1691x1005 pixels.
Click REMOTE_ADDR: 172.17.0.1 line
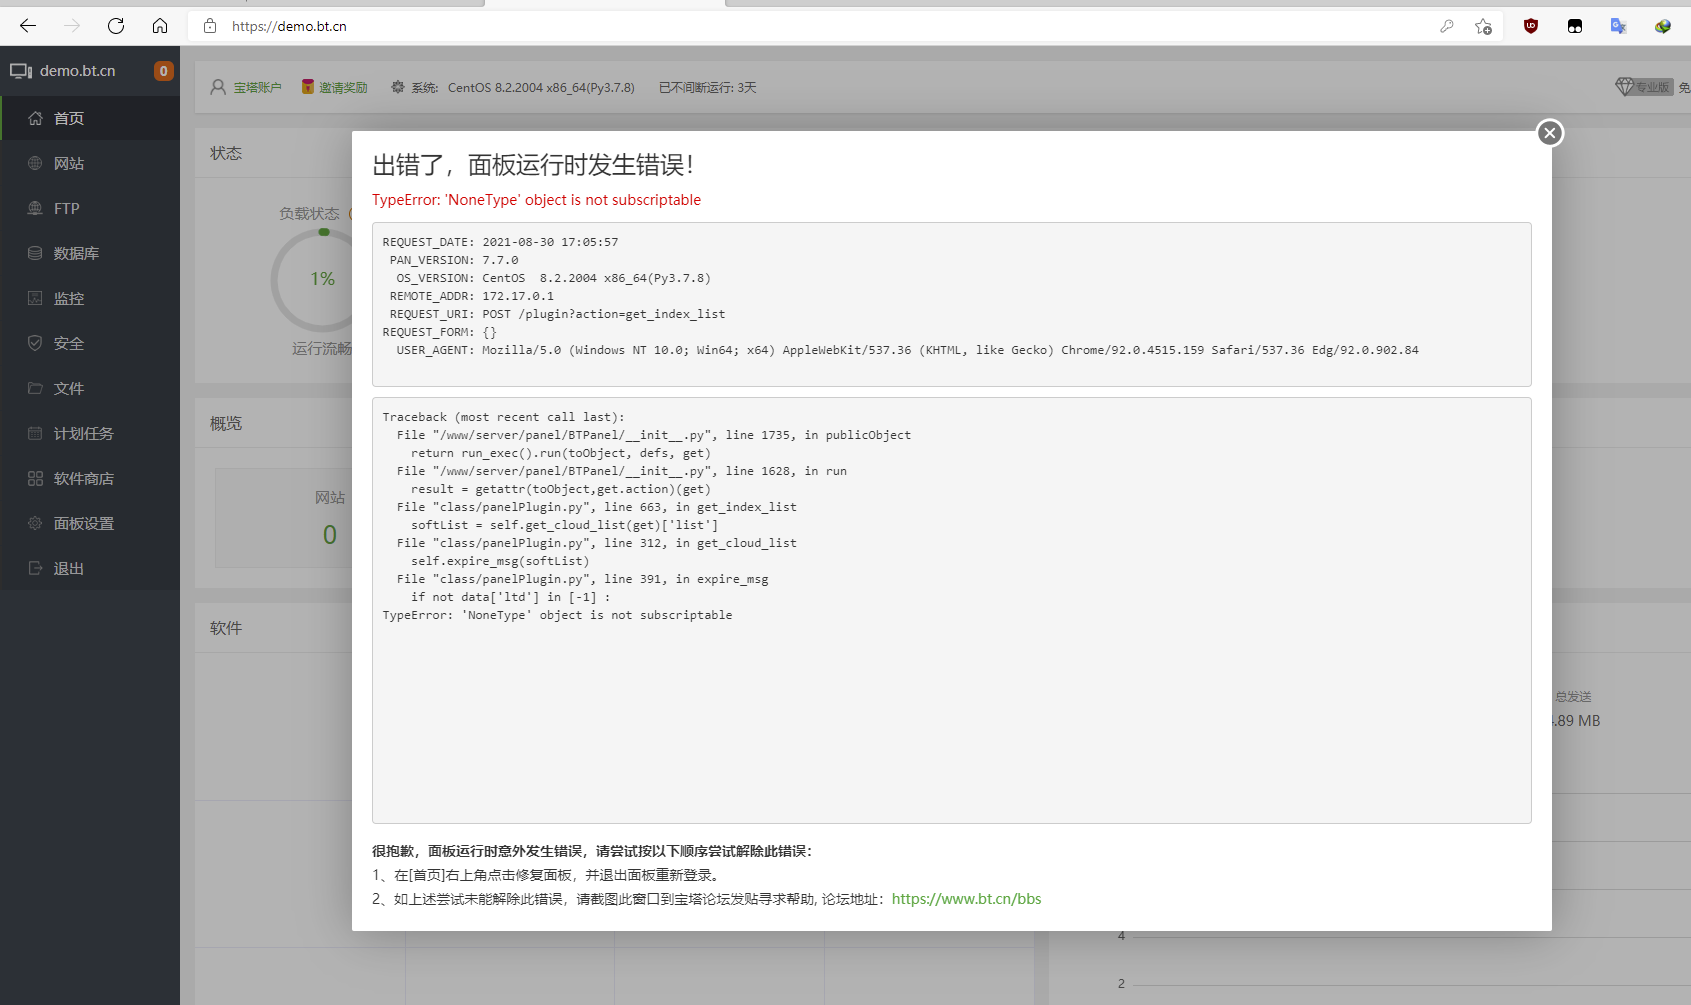point(471,296)
